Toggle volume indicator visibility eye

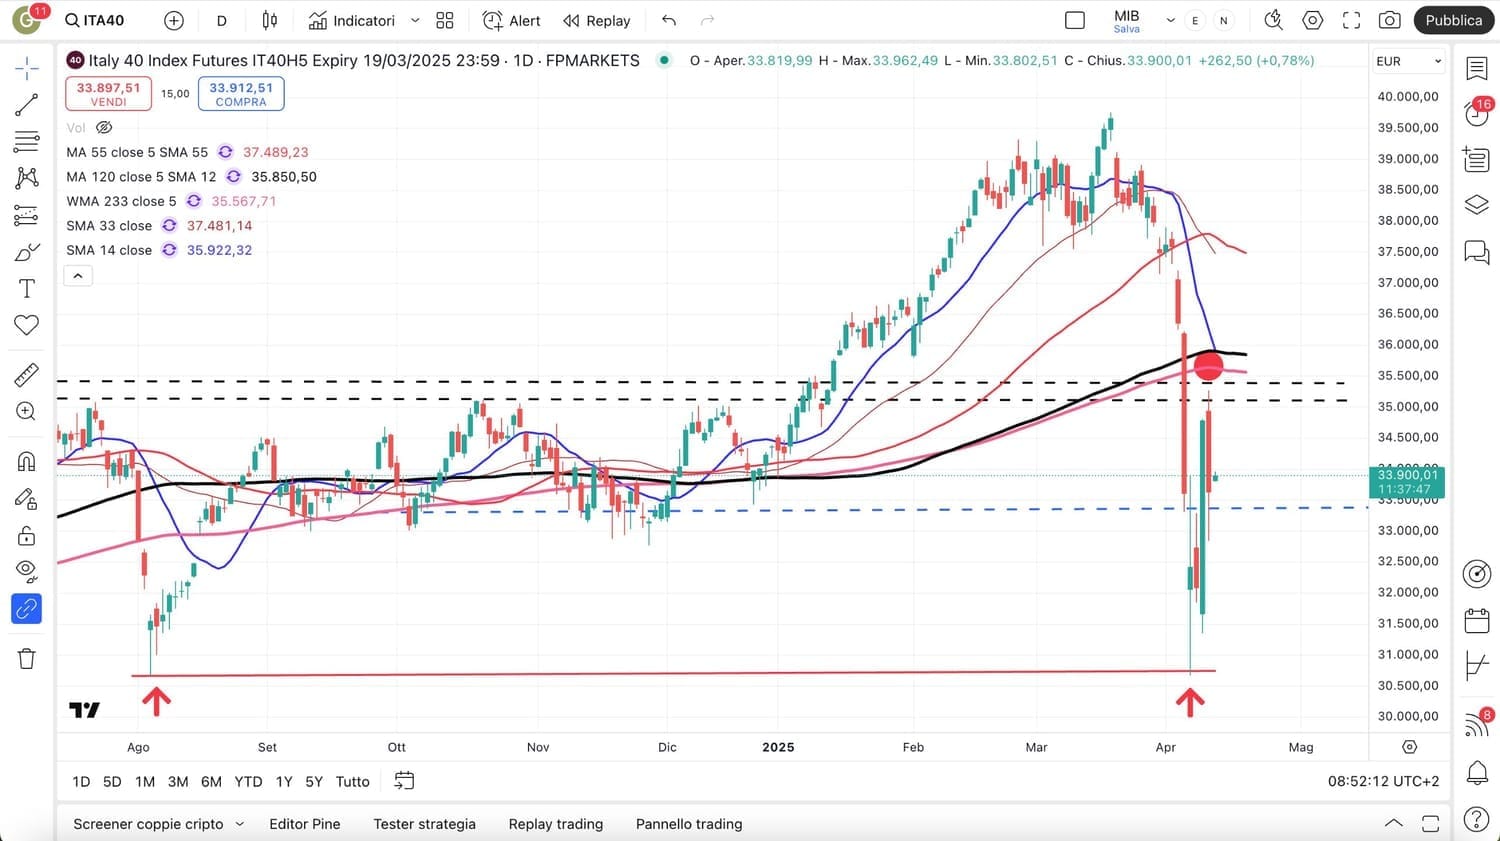coord(104,128)
